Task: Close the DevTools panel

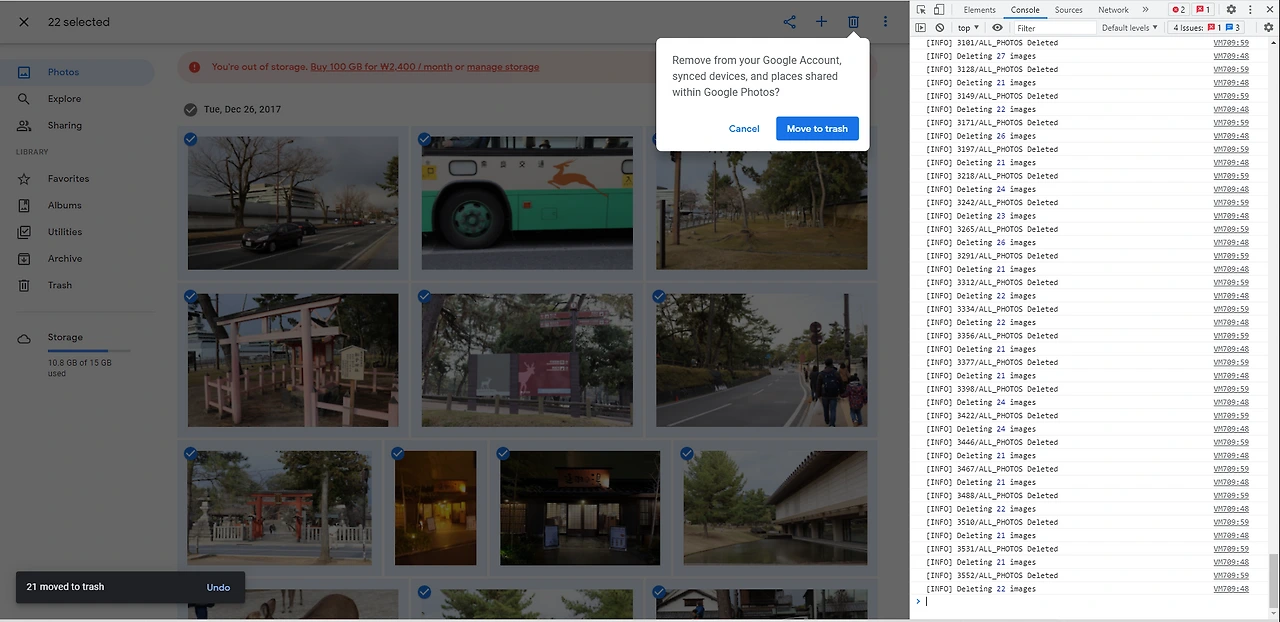Action: 1269,10
